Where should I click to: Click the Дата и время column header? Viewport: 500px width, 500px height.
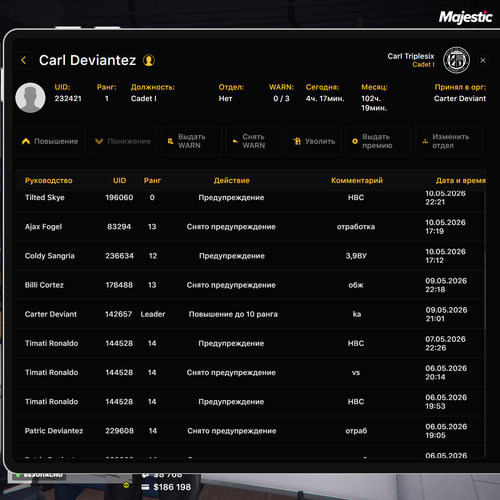click(461, 181)
